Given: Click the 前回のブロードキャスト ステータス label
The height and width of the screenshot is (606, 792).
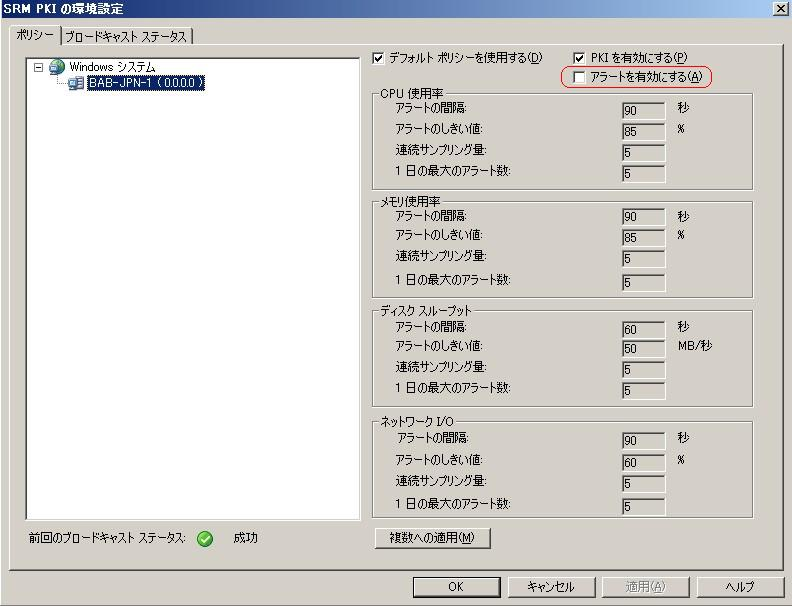Looking at the screenshot, I should pos(107,538).
